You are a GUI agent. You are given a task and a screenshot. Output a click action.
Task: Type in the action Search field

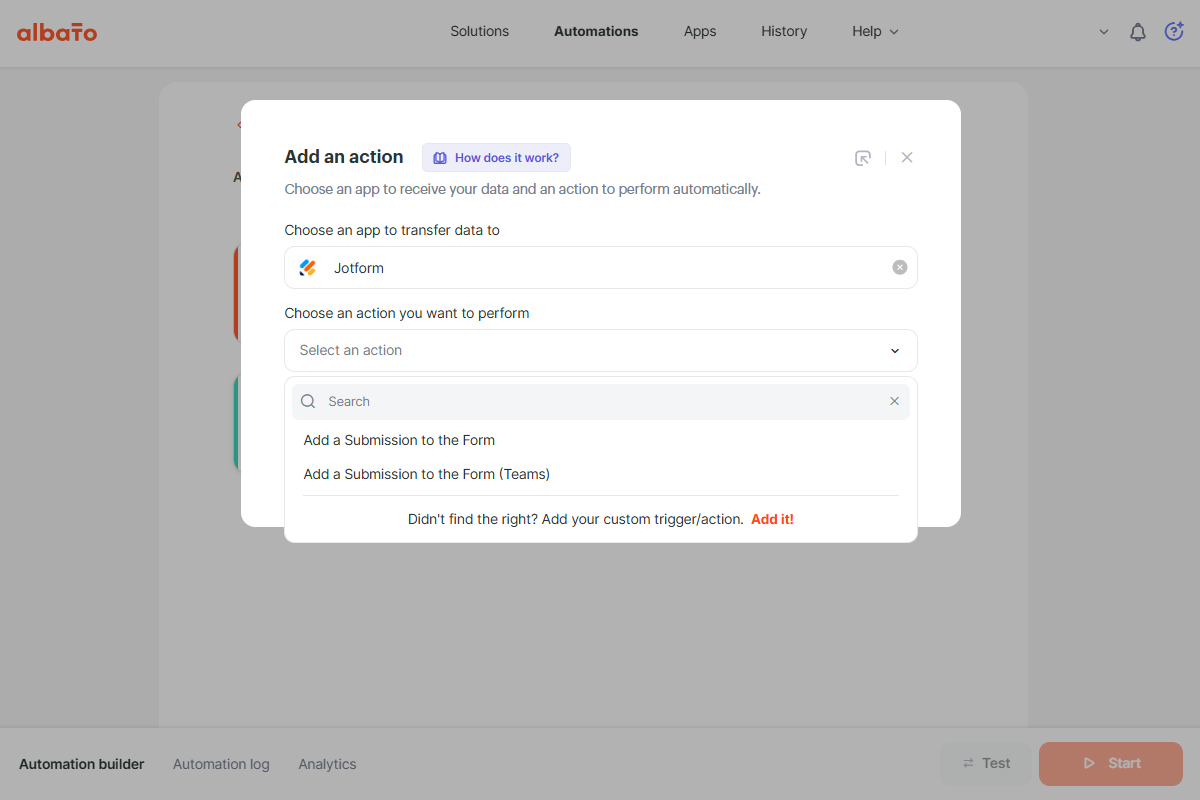tap(600, 401)
